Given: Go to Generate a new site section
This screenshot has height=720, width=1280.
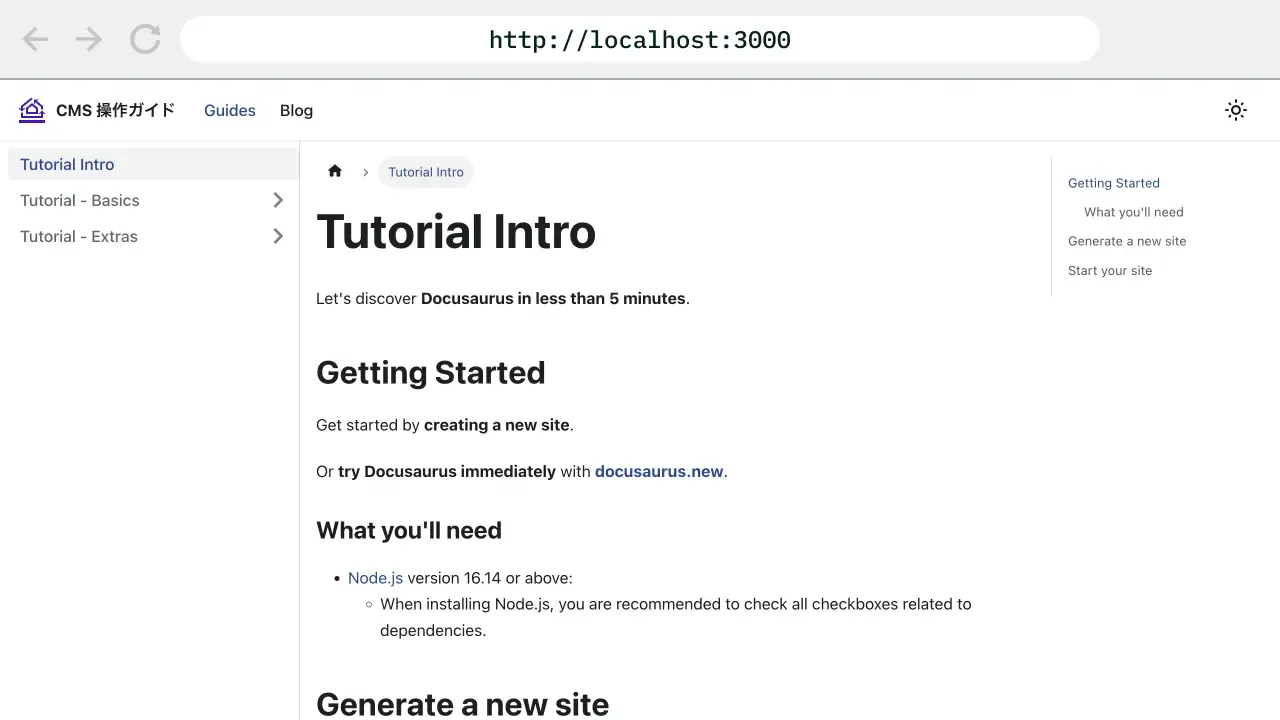Looking at the screenshot, I should (x=1127, y=241).
